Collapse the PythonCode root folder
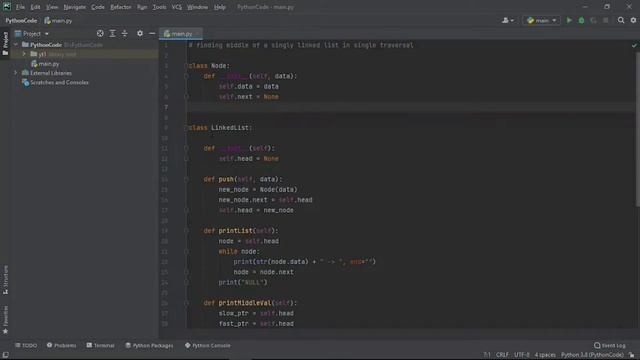This screenshot has height=360, width=640. point(16,44)
